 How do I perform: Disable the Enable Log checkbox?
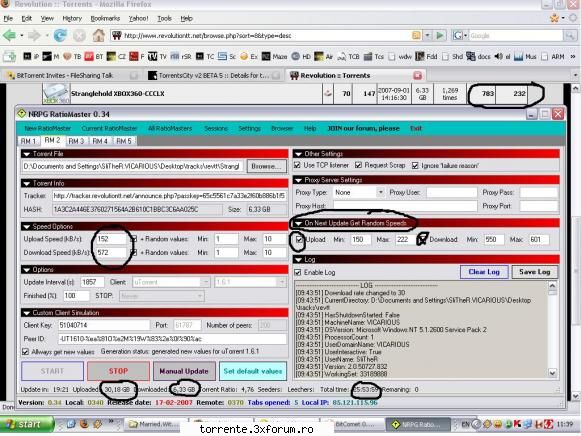tap(298, 272)
